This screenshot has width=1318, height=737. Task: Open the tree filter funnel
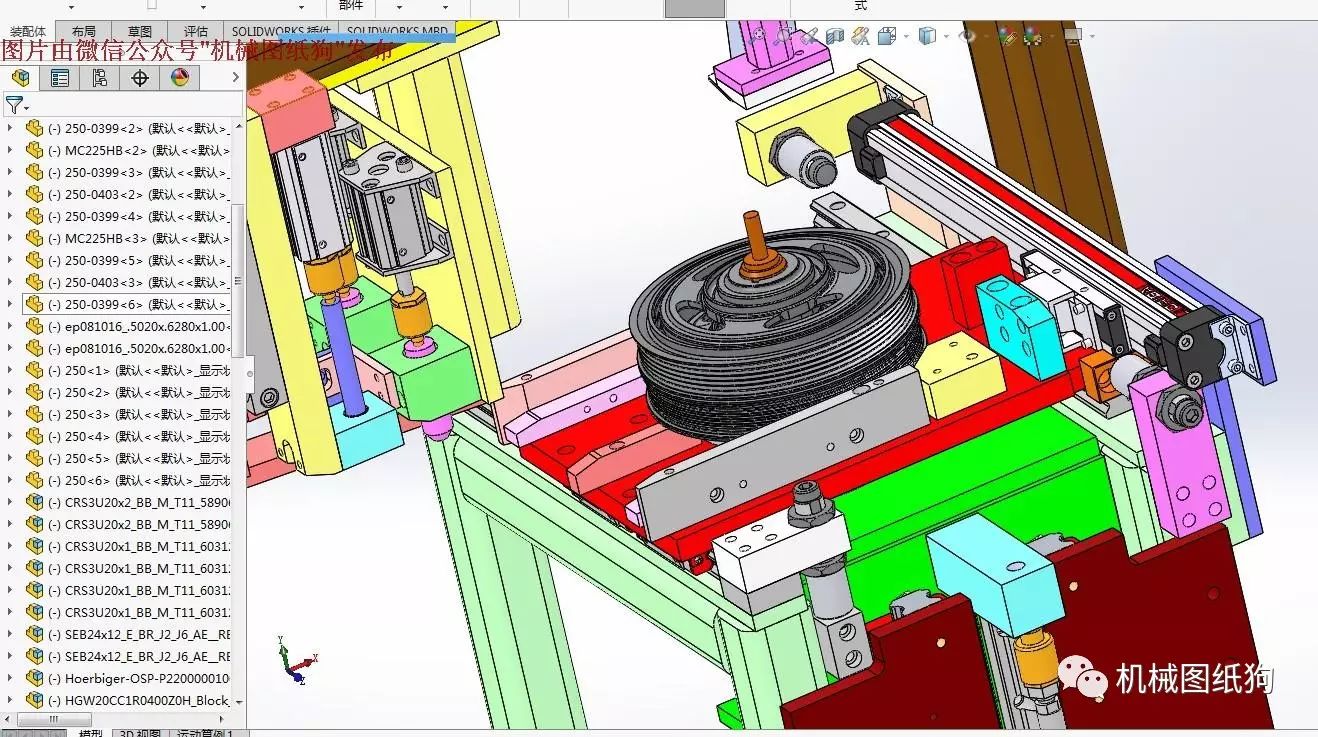(x=13, y=104)
